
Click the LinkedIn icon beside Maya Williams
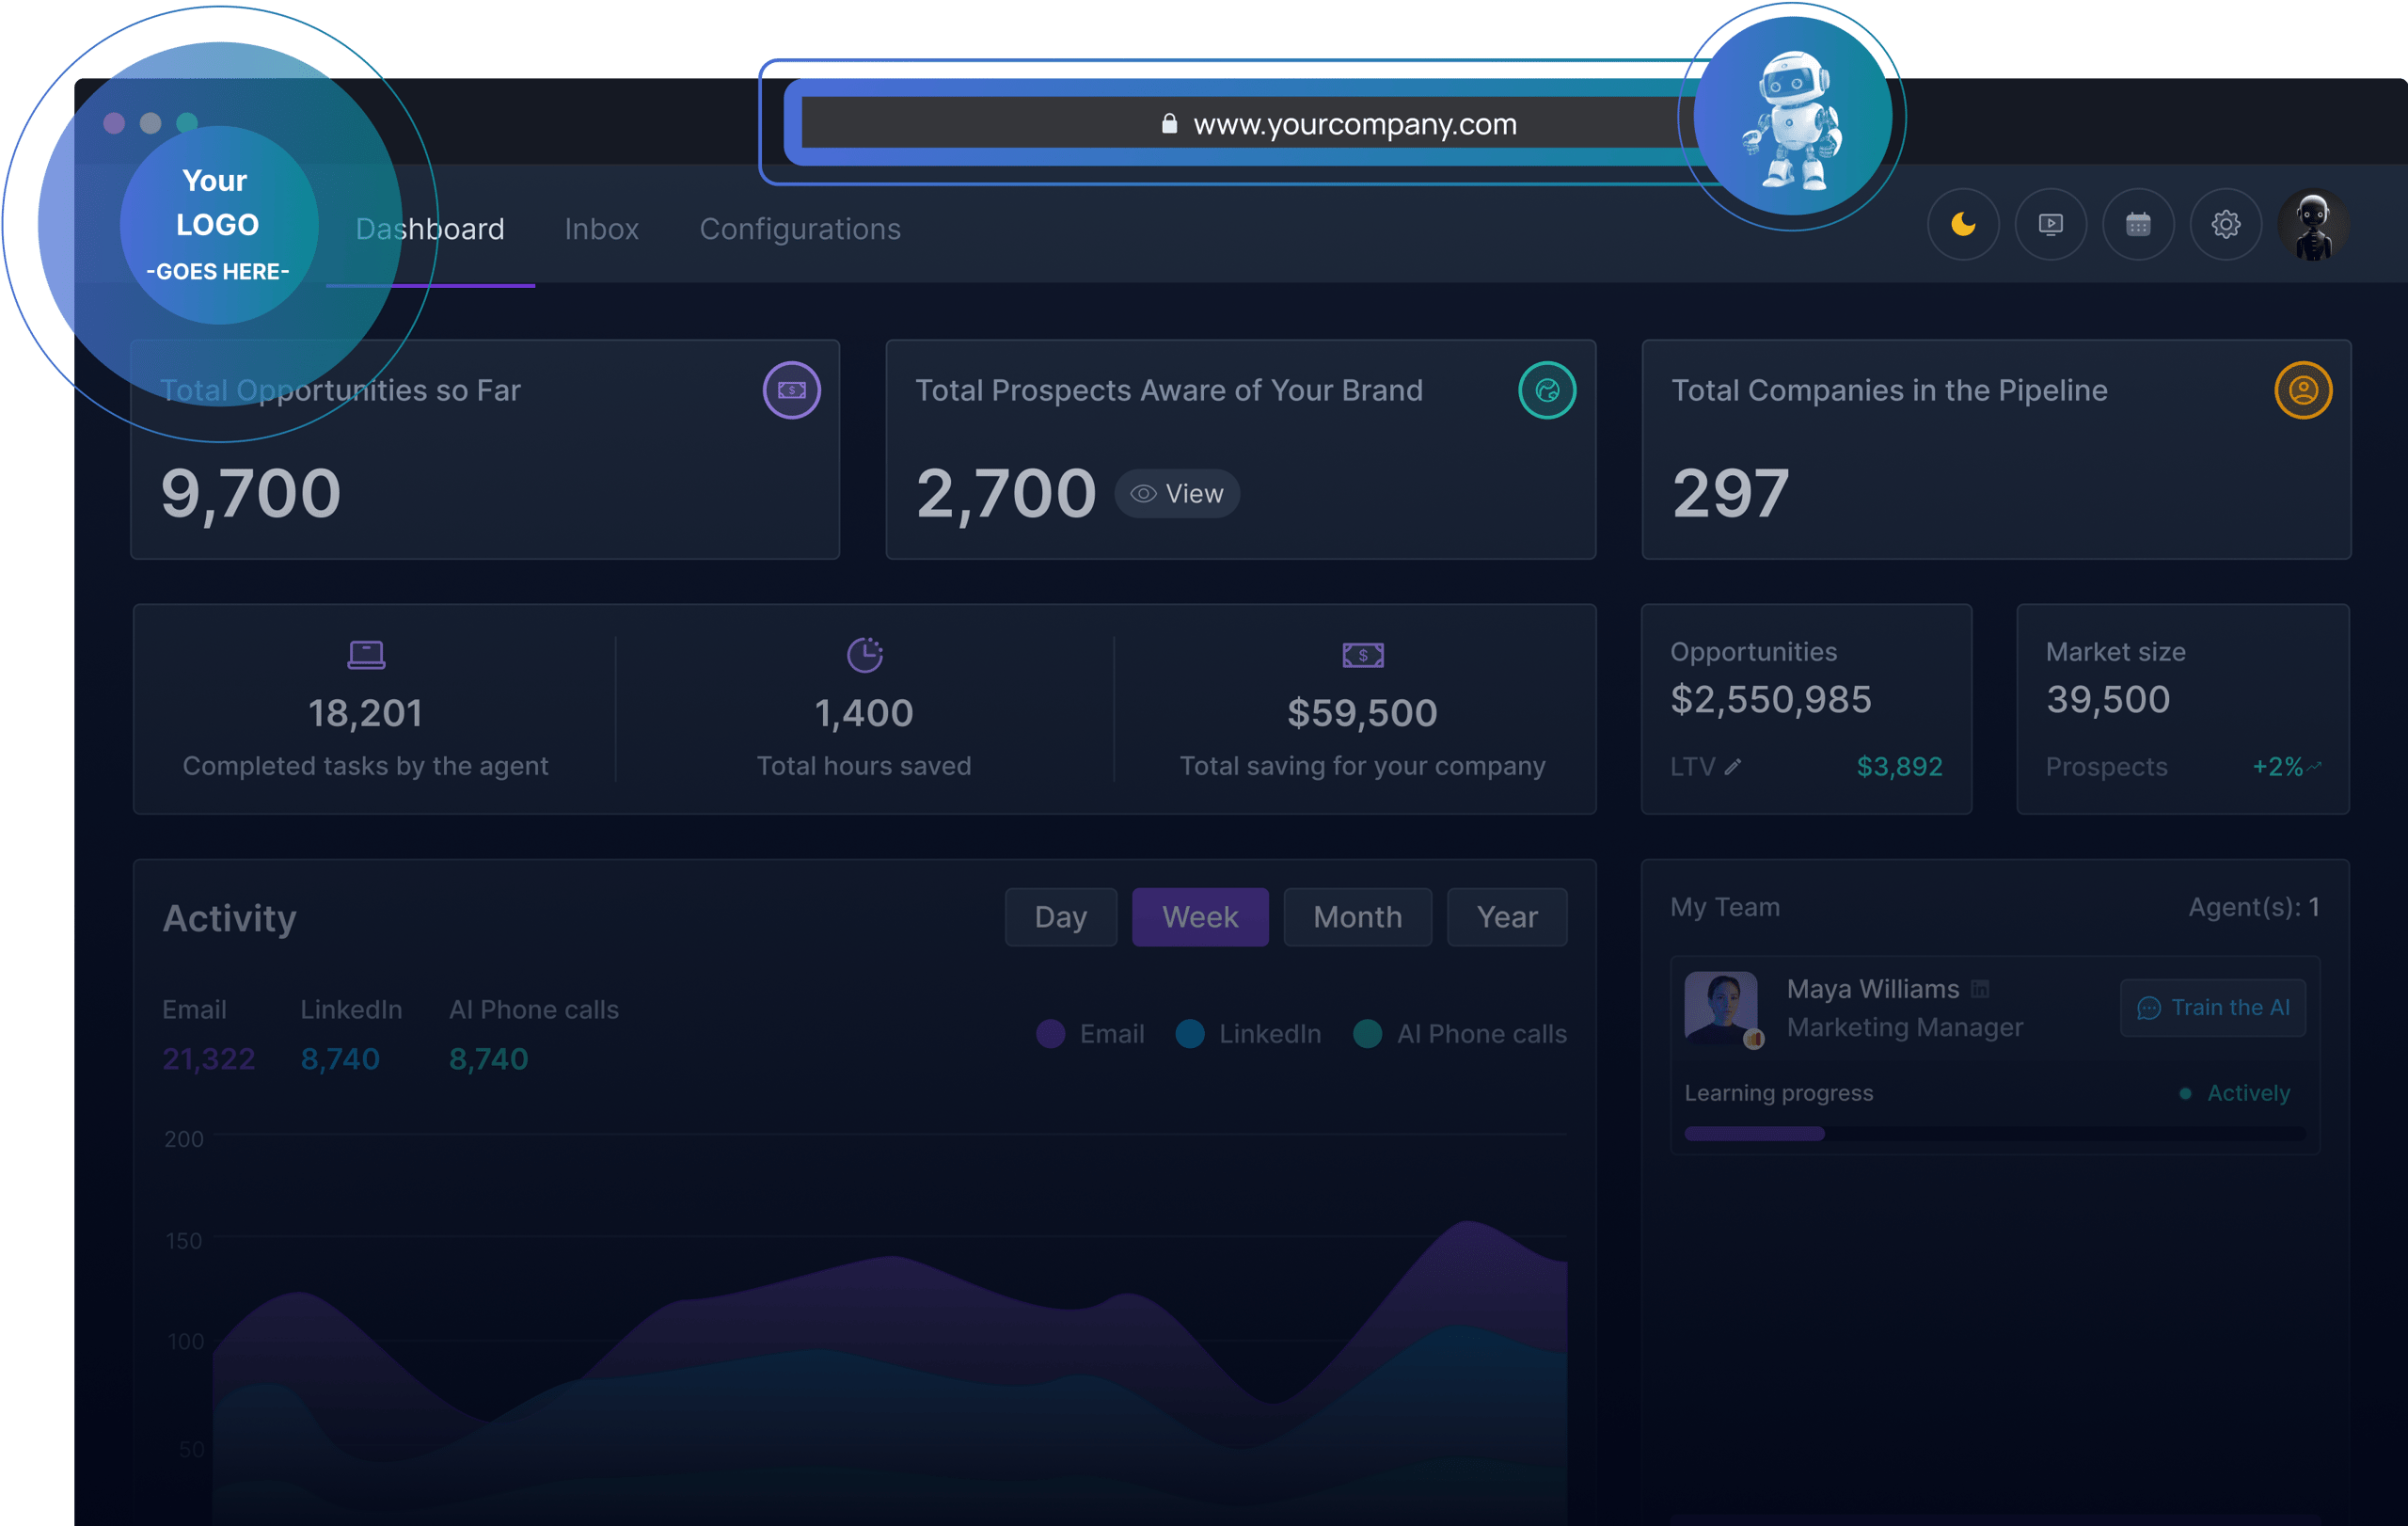click(1980, 989)
